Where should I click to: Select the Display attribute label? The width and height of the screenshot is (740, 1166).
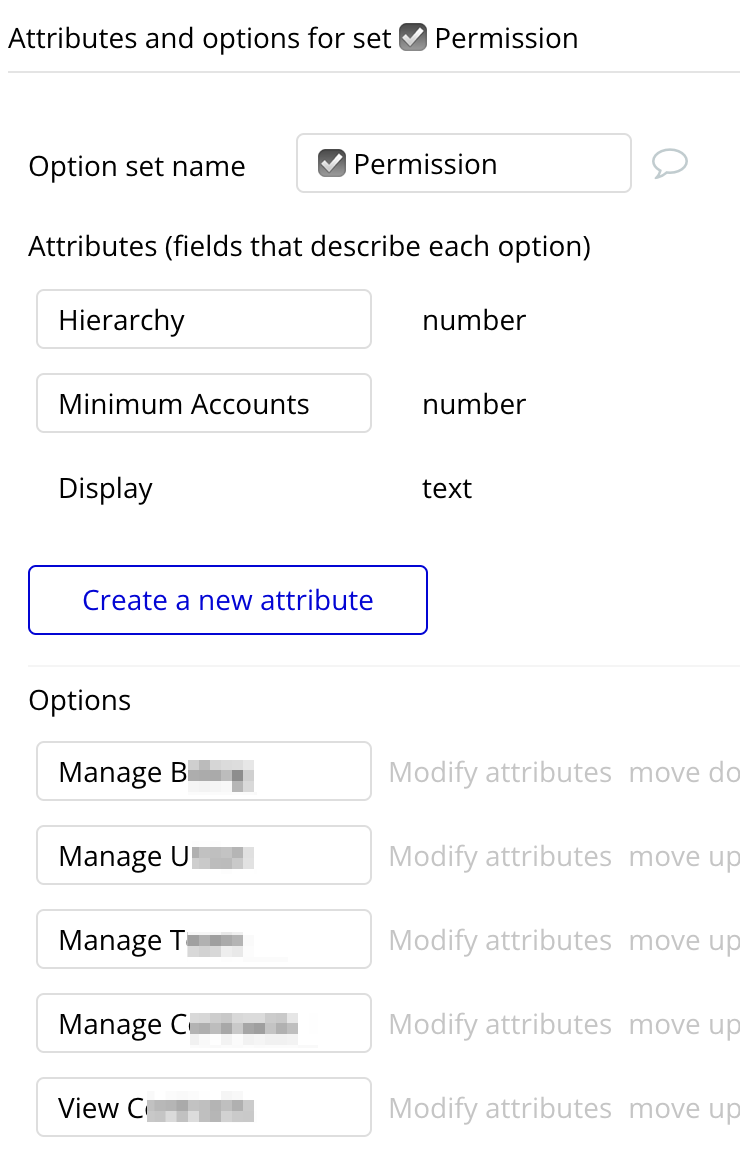(106, 489)
